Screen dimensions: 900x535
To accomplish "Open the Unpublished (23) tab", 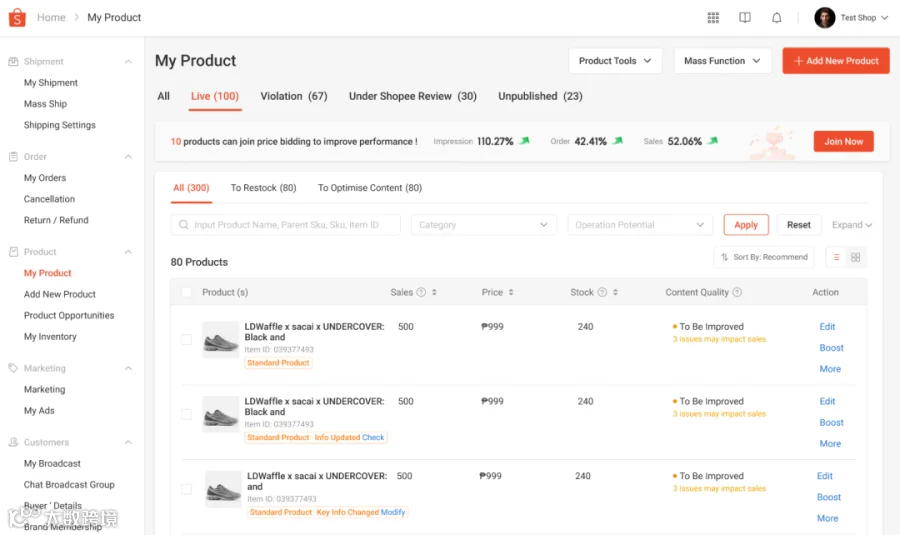I will 540,96.
